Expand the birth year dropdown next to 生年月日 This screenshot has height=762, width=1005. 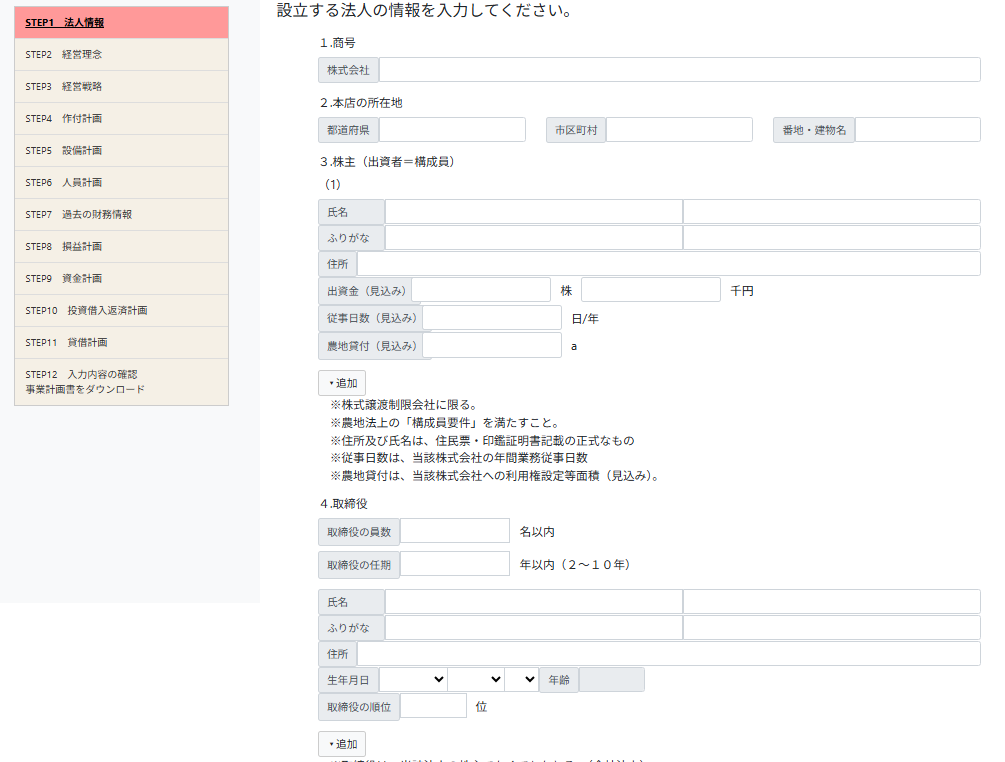(413, 680)
